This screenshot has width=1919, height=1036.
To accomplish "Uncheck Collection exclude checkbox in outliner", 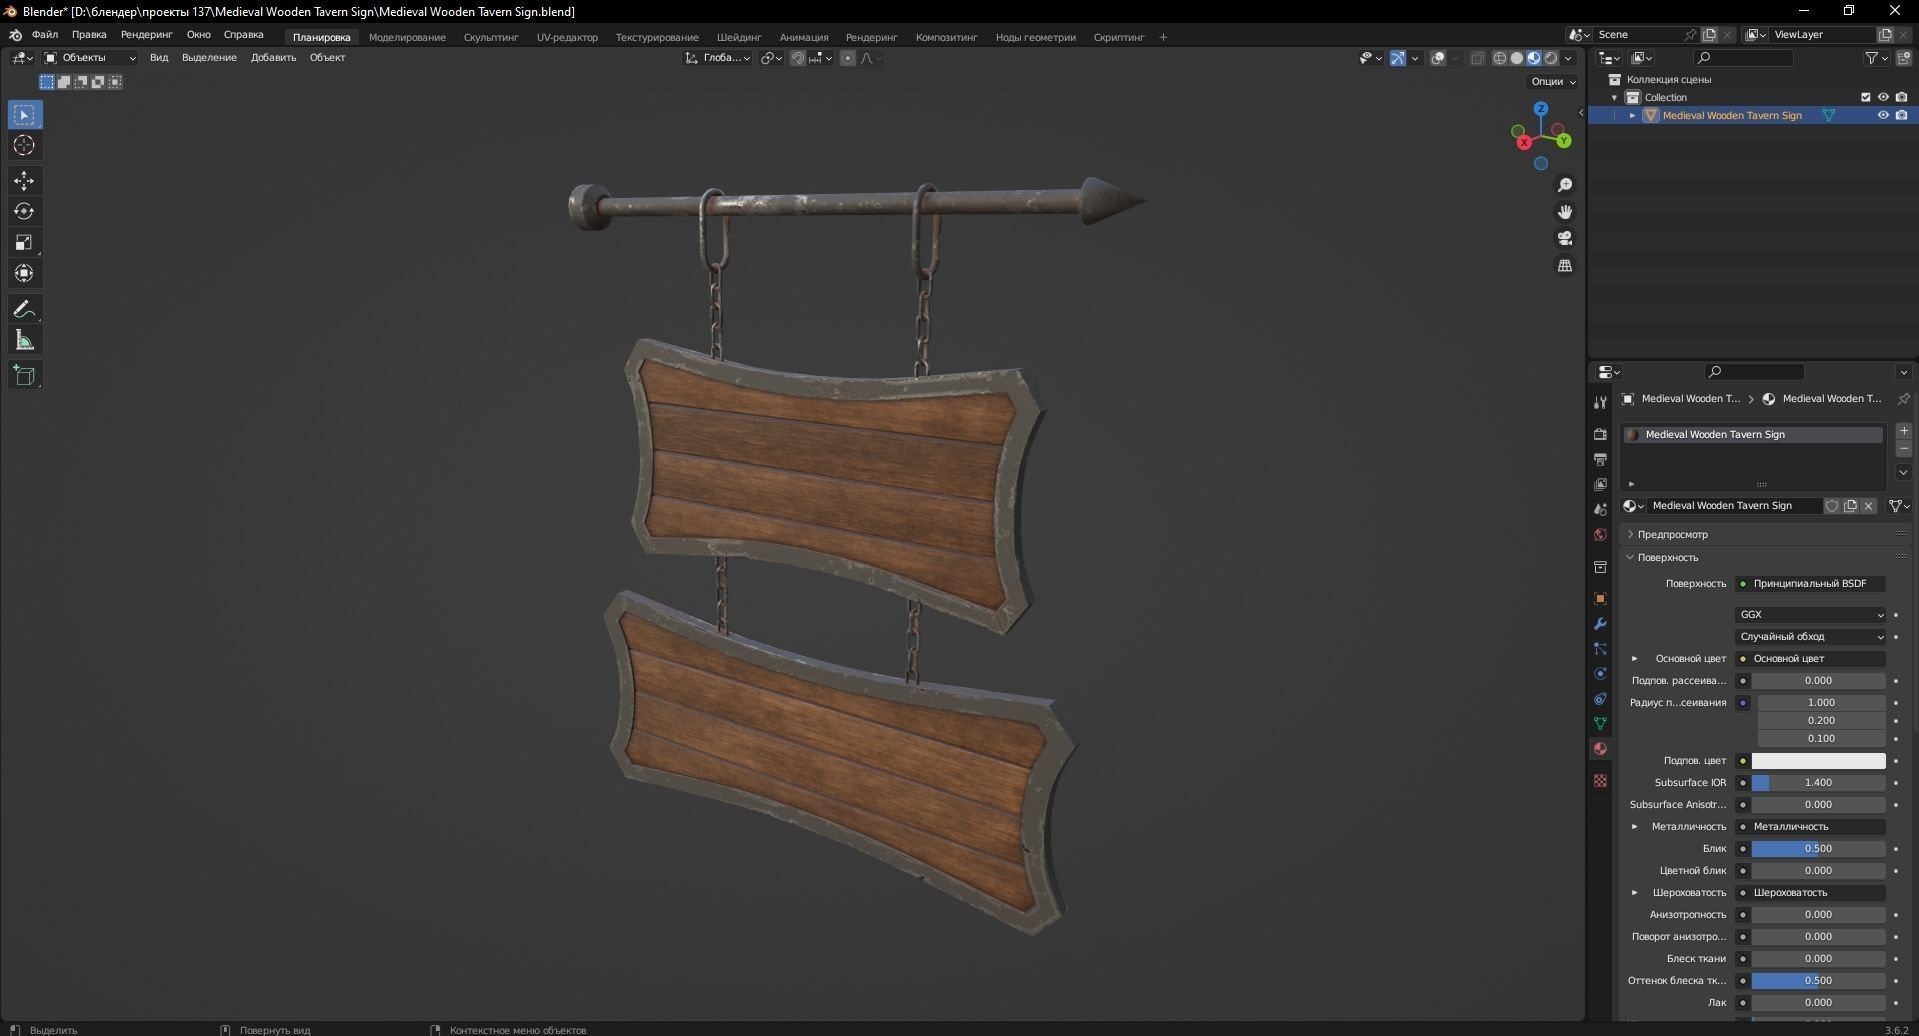I will tap(1865, 97).
